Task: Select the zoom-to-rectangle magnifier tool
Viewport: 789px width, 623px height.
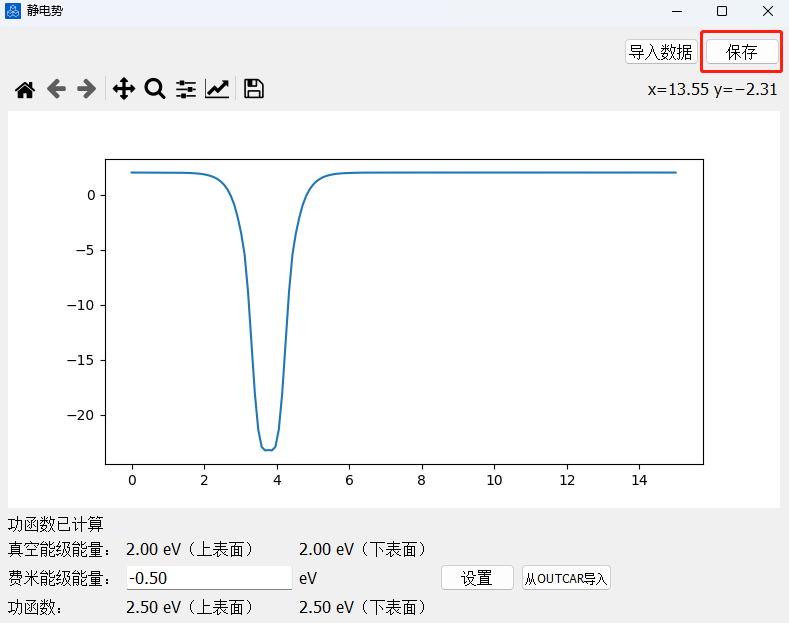Action: 155,89
